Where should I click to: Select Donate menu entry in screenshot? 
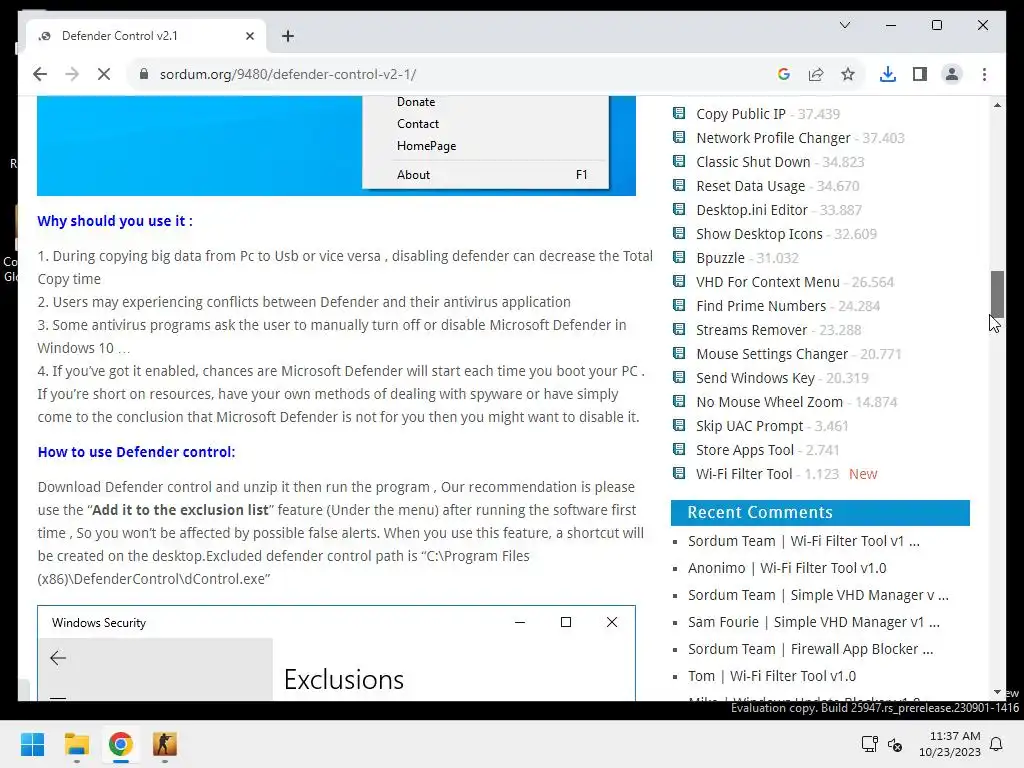pos(416,102)
